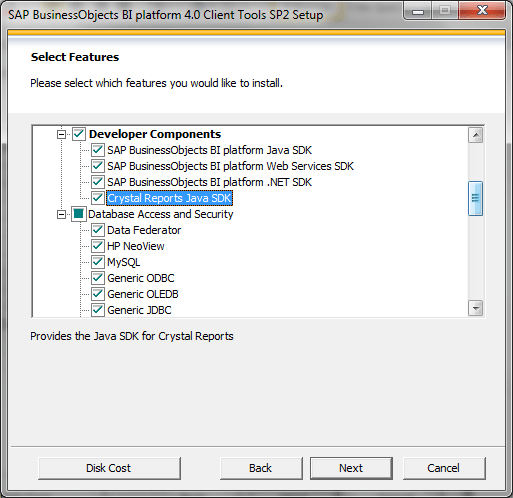This screenshot has height=498, width=513.
Task: Click the feature list scrollbar thumb
Action: (x=476, y=199)
